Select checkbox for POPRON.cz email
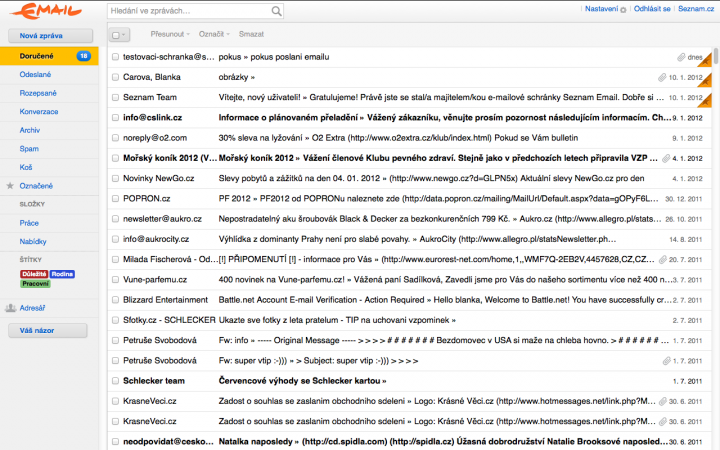This screenshot has height=450, width=720. coord(115,198)
